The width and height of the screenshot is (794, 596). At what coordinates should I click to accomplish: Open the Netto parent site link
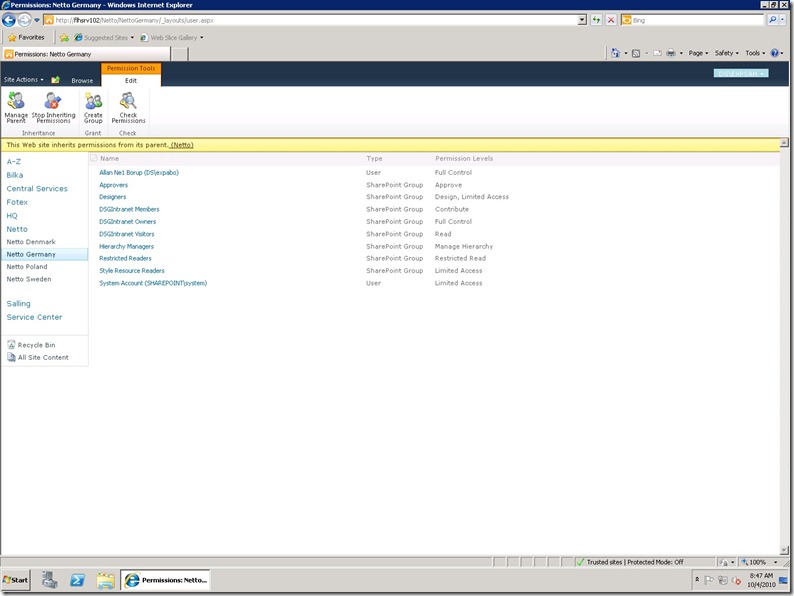click(x=182, y=145)
